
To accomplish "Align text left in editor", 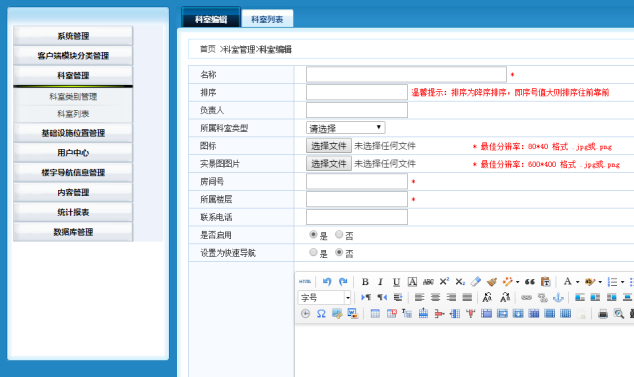I will [x=419, y=298].
